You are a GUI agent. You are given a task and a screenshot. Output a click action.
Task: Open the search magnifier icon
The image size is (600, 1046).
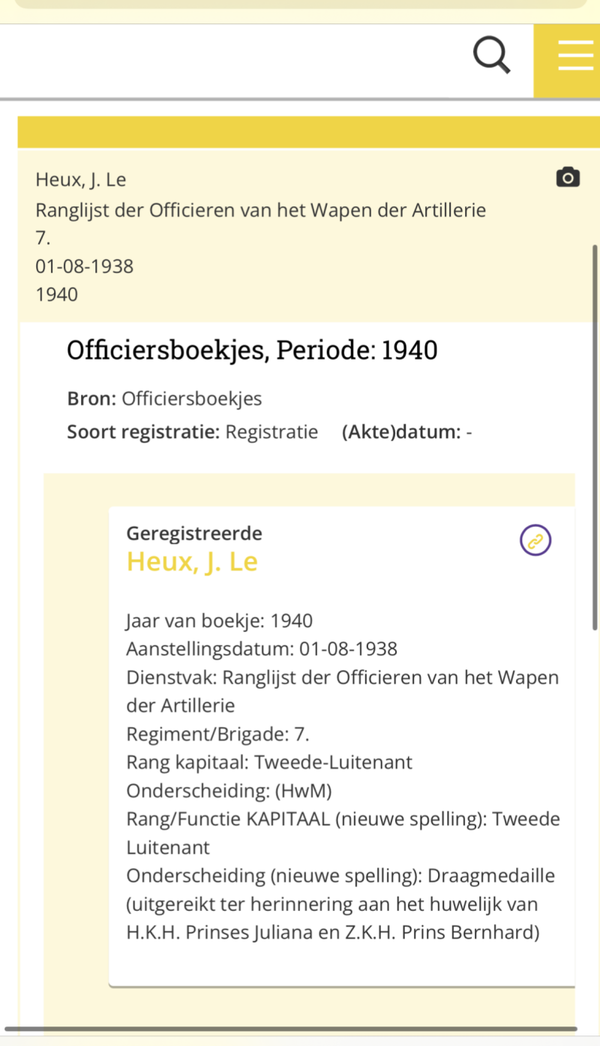[x=491, y=56]
